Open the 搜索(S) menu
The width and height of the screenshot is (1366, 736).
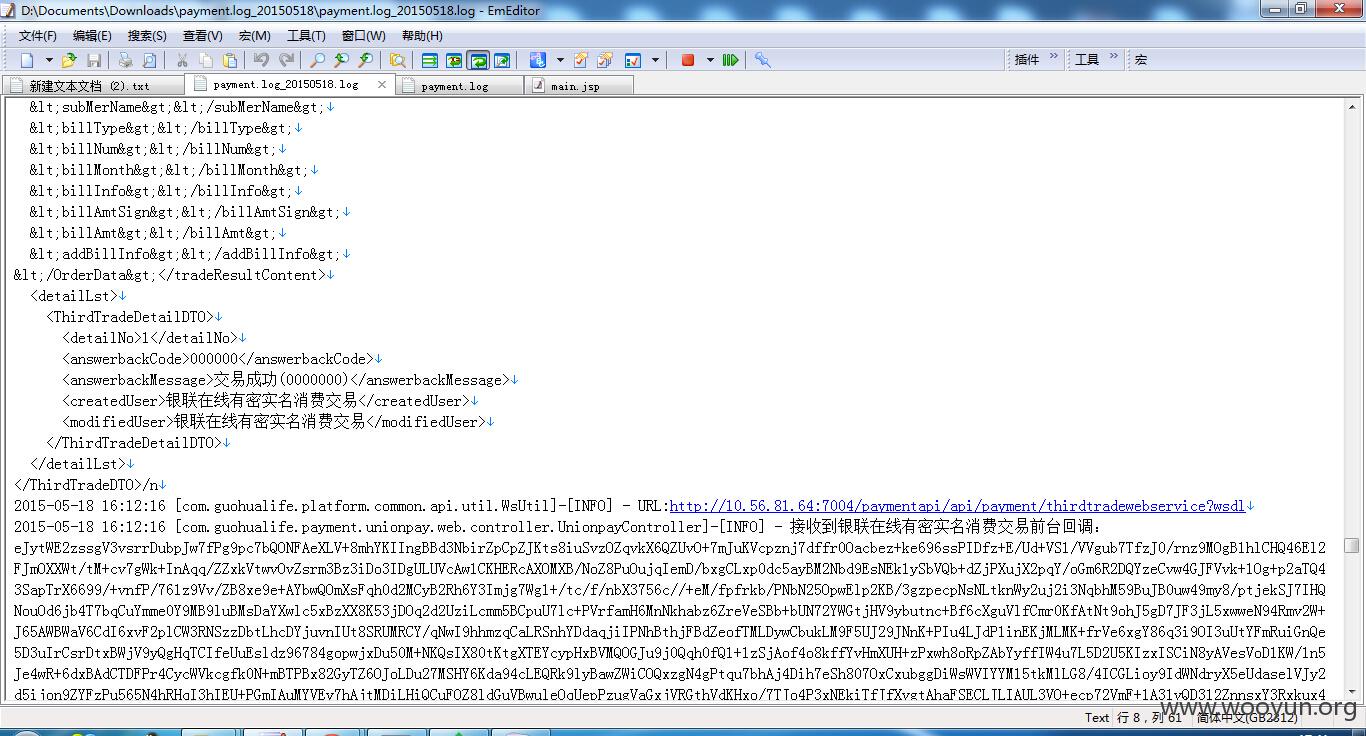(147, 36)
